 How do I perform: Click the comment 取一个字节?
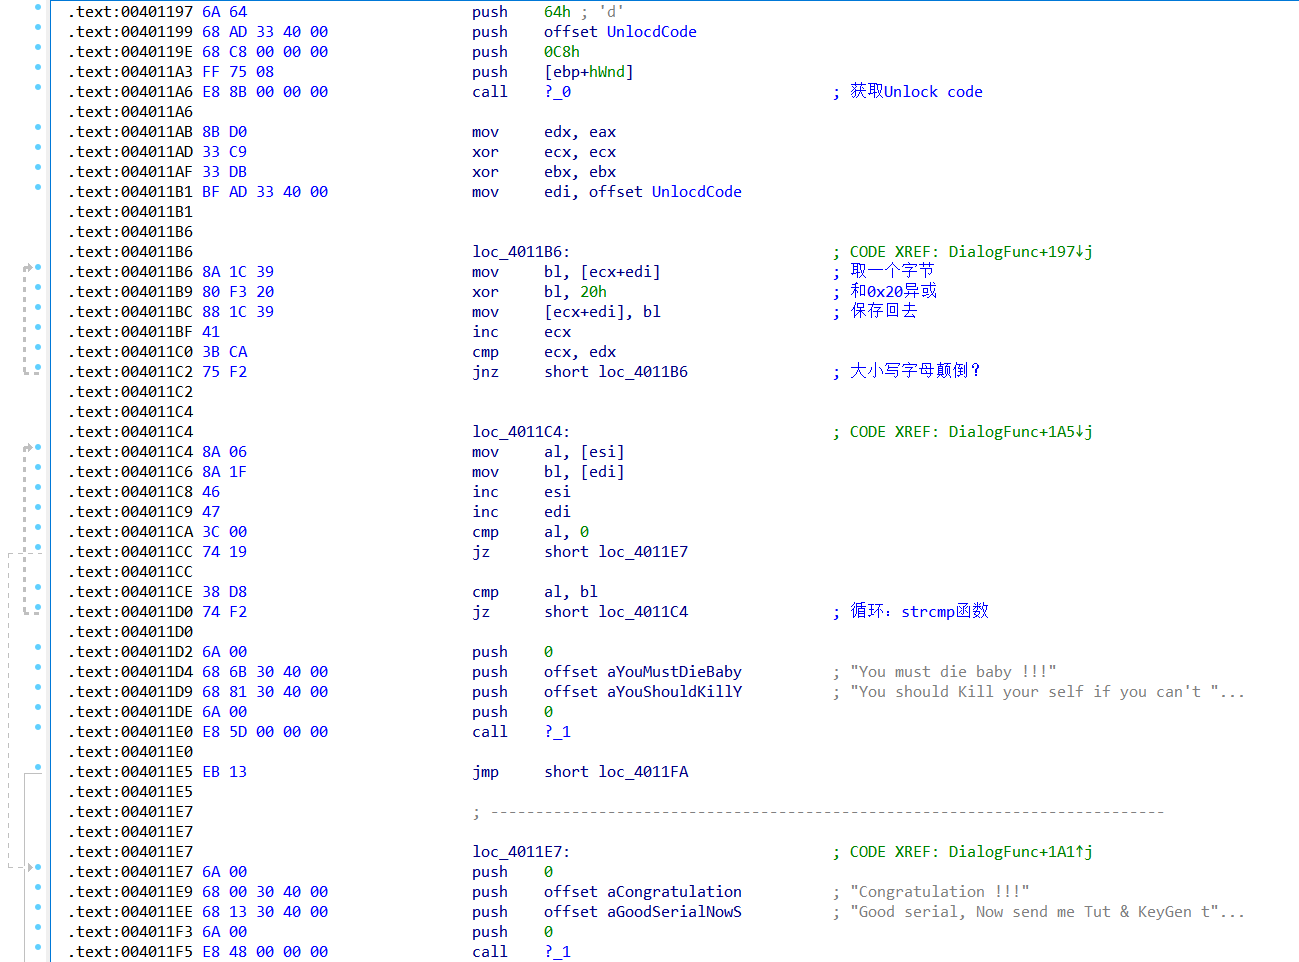[x=892, y=271]
